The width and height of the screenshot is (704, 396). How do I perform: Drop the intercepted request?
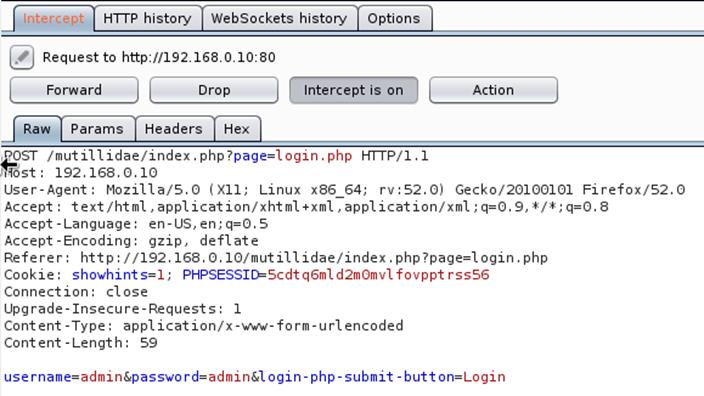pos(214,90)
